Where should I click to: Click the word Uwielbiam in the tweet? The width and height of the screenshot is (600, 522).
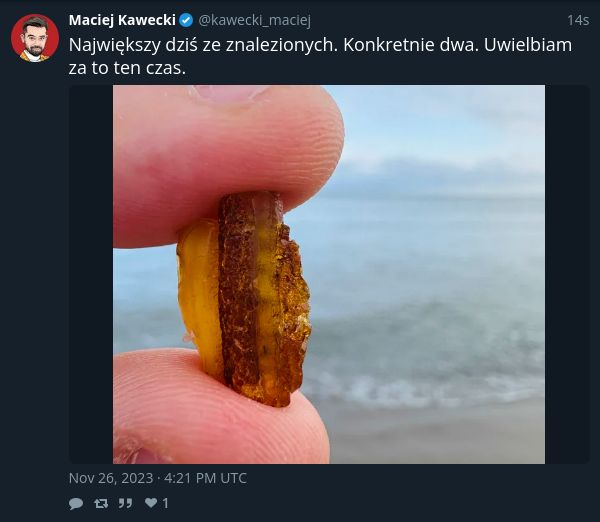click(528, 45)
